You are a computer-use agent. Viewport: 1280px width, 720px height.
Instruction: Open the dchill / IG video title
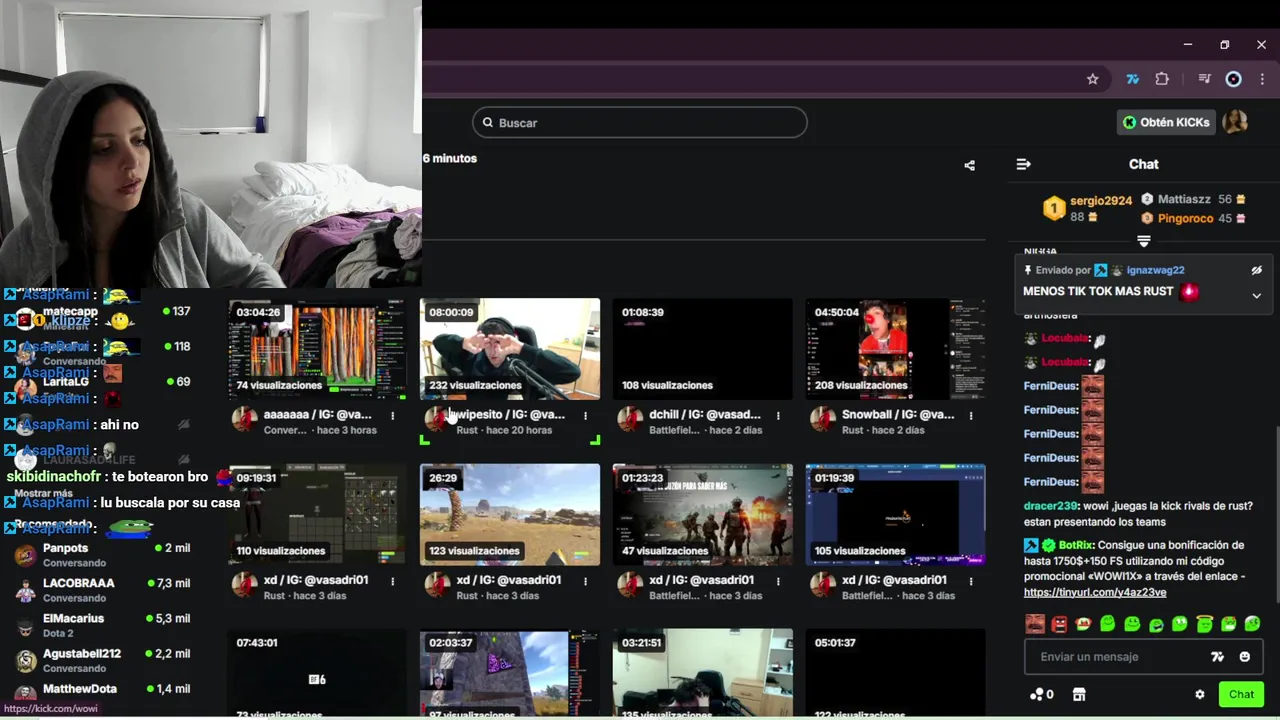tap(705, 414)
